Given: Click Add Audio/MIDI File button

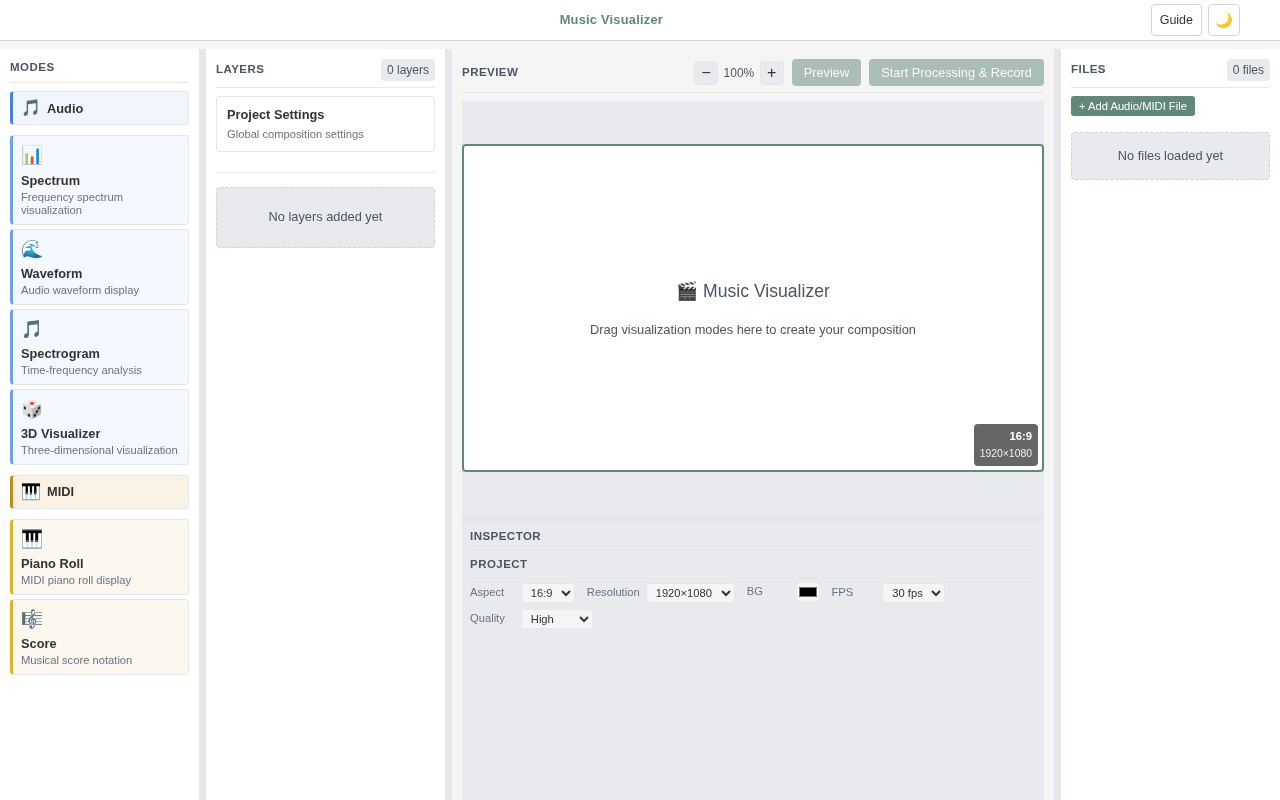Looking at the screenshot, I should coord(1133,106).
